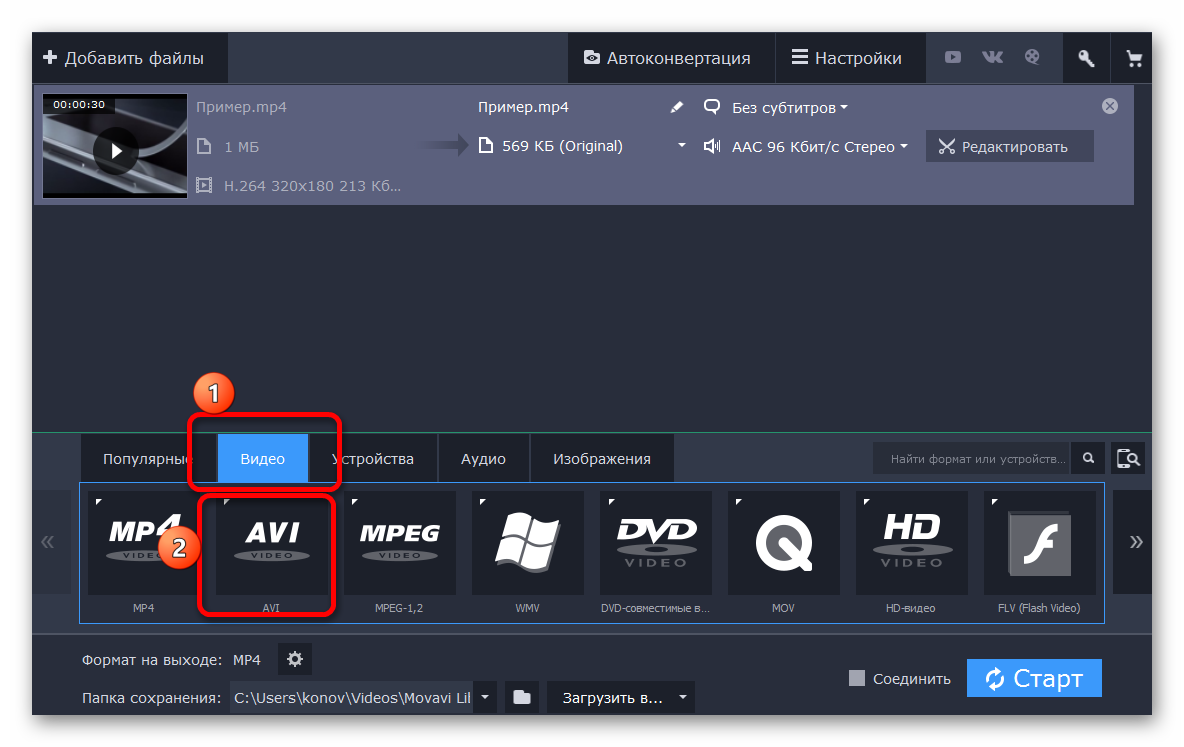Click the format search input field
This screenshot has height=747, width=1184.
pos(972,459)
